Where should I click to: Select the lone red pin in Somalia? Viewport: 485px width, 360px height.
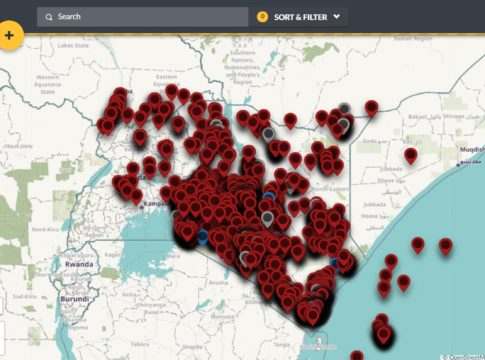pos(411,156)
